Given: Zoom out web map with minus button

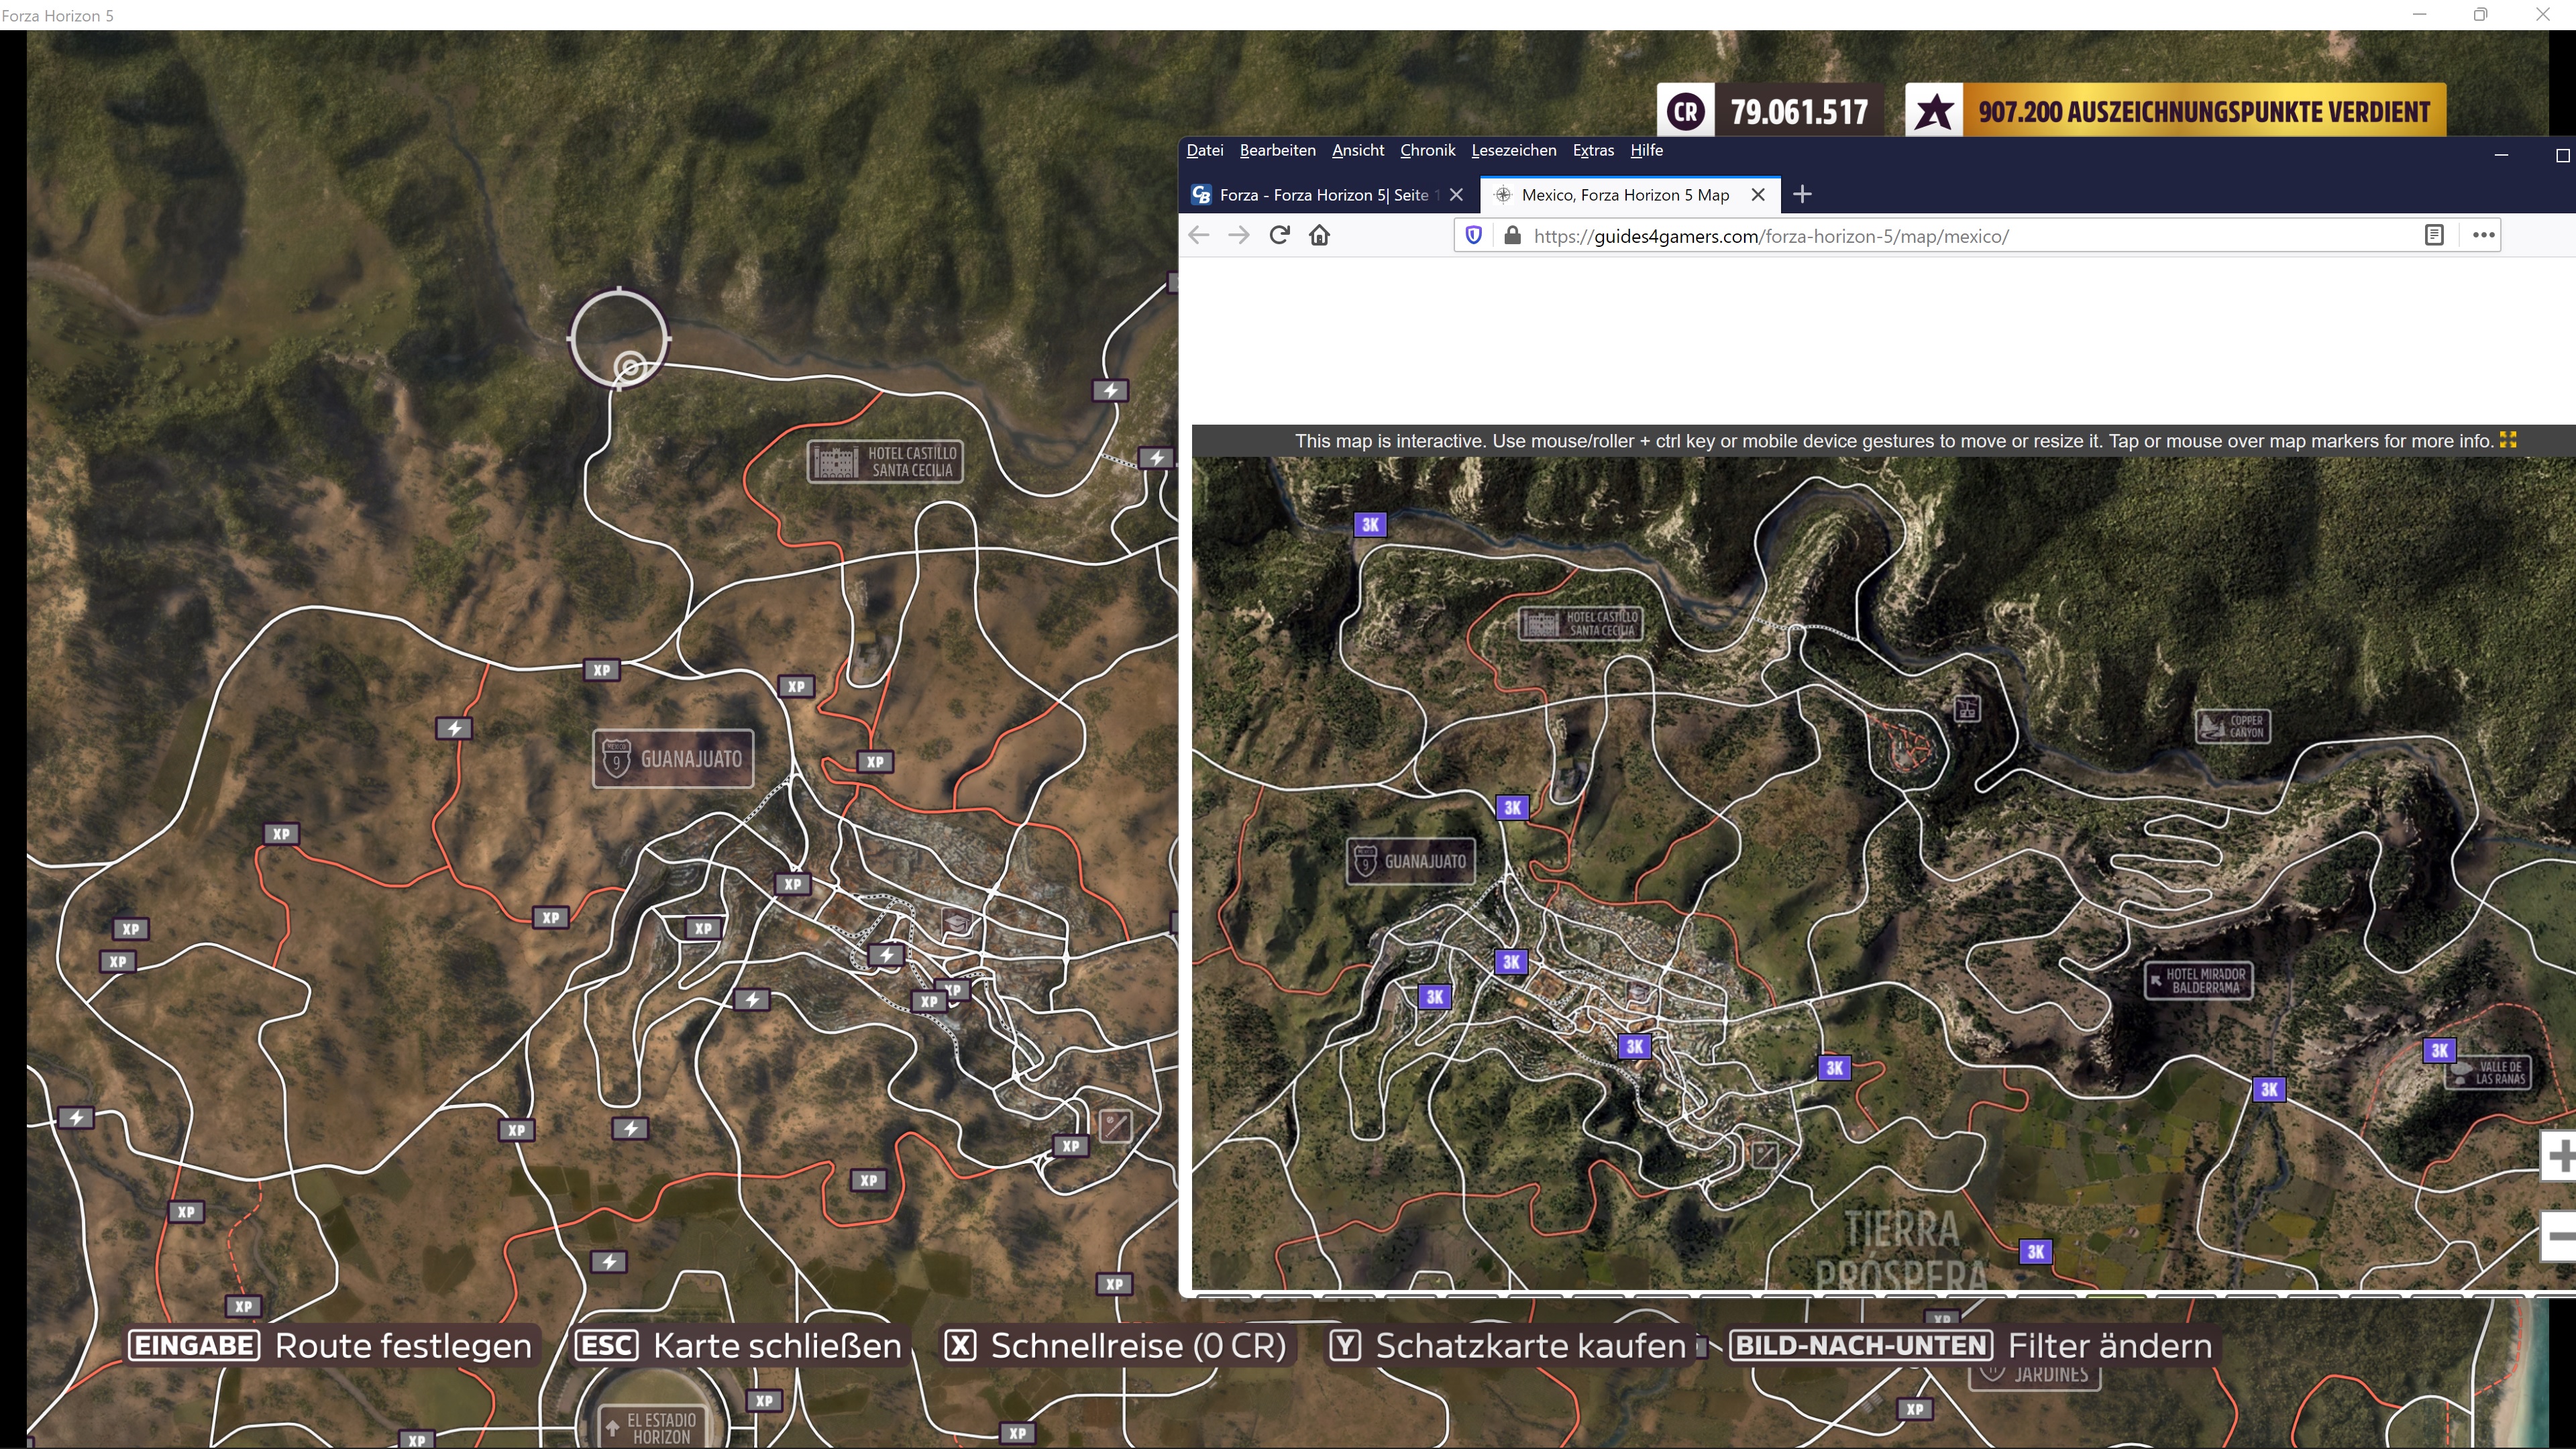Looking at the screenshot, I should (2560, 1236).
